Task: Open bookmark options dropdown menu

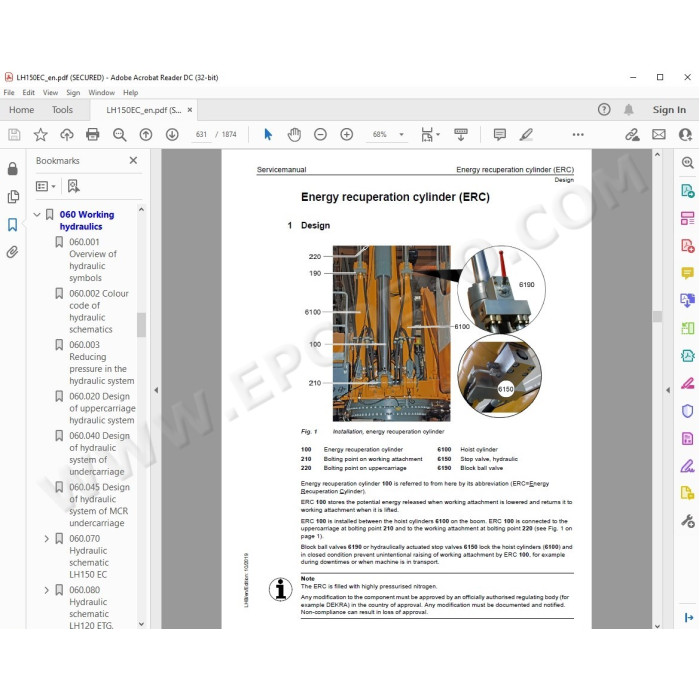Action: pyautogui.click(x=46, y=186)
